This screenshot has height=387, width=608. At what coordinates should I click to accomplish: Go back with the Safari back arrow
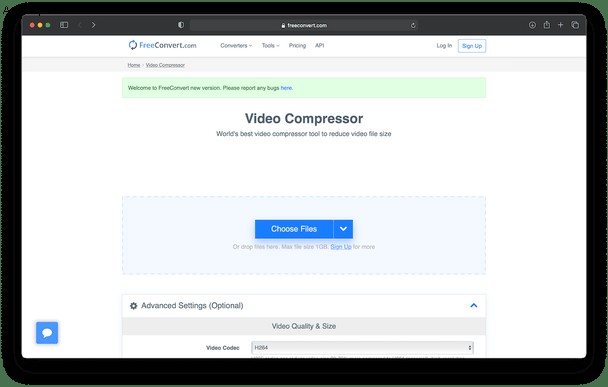(80, 25)
